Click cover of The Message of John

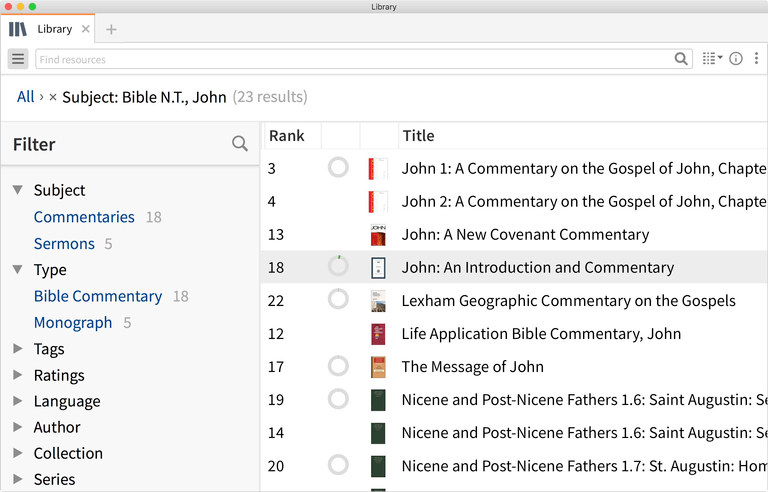coord(378,367)
